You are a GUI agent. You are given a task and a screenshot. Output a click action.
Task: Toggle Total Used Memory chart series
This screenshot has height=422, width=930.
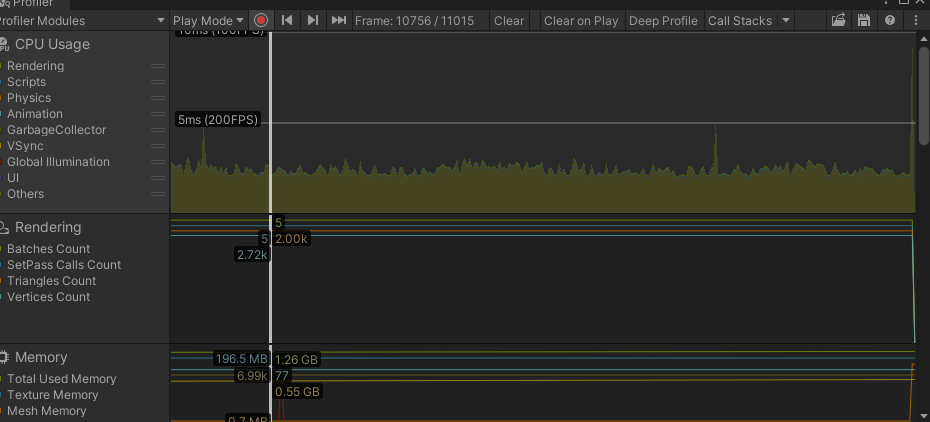click(61, 379)
